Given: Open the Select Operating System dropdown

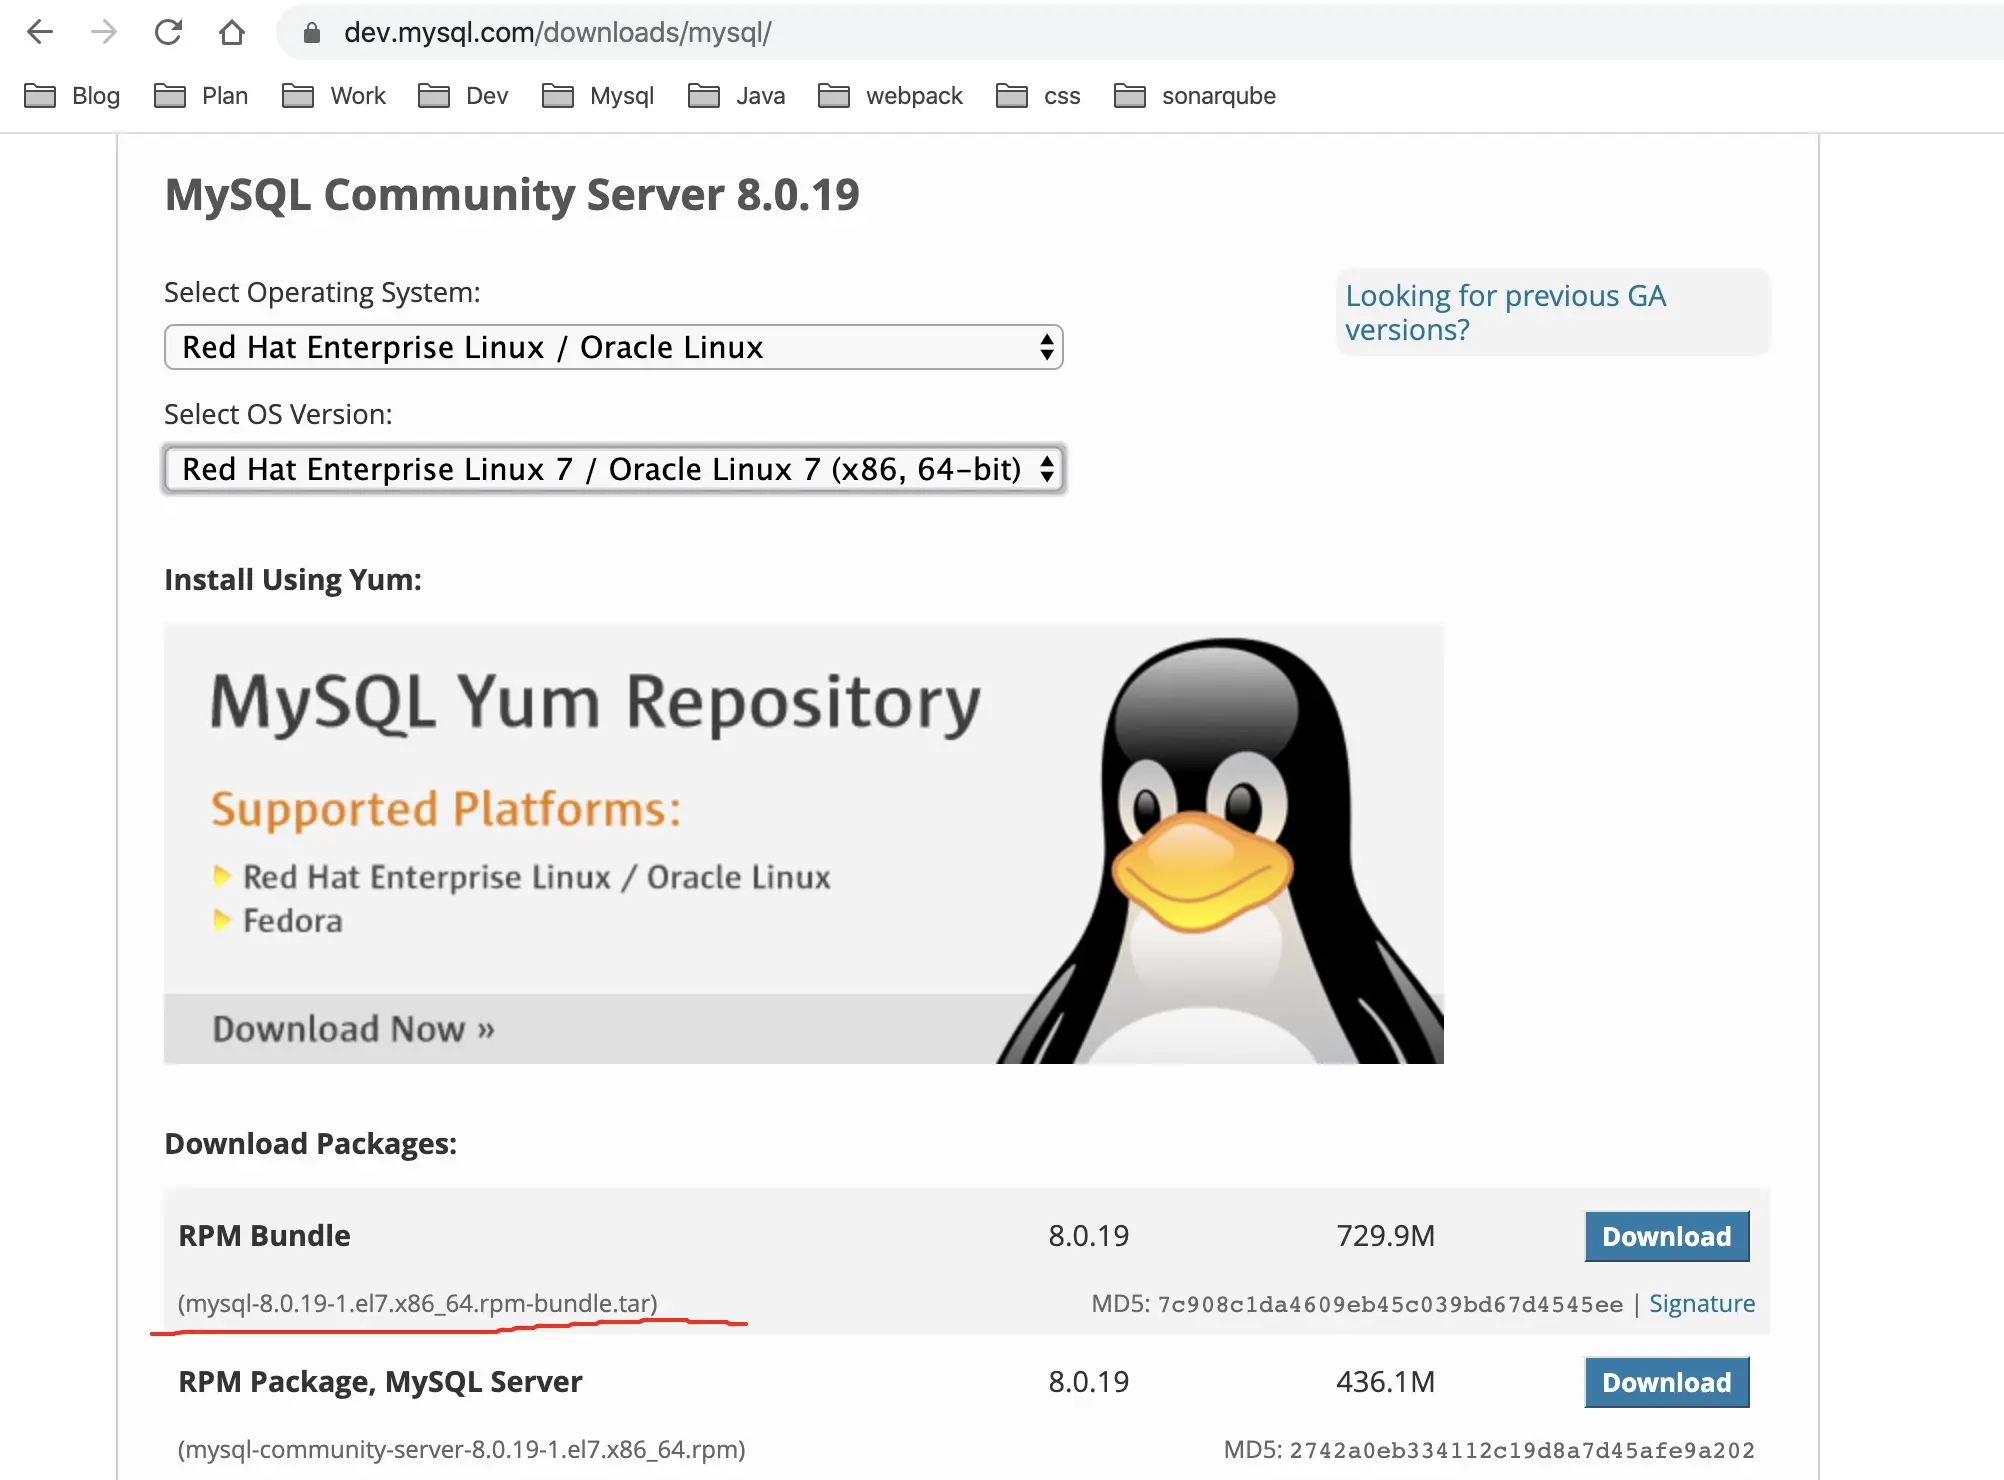Looking at the screenshot, I should coord(613,347).
